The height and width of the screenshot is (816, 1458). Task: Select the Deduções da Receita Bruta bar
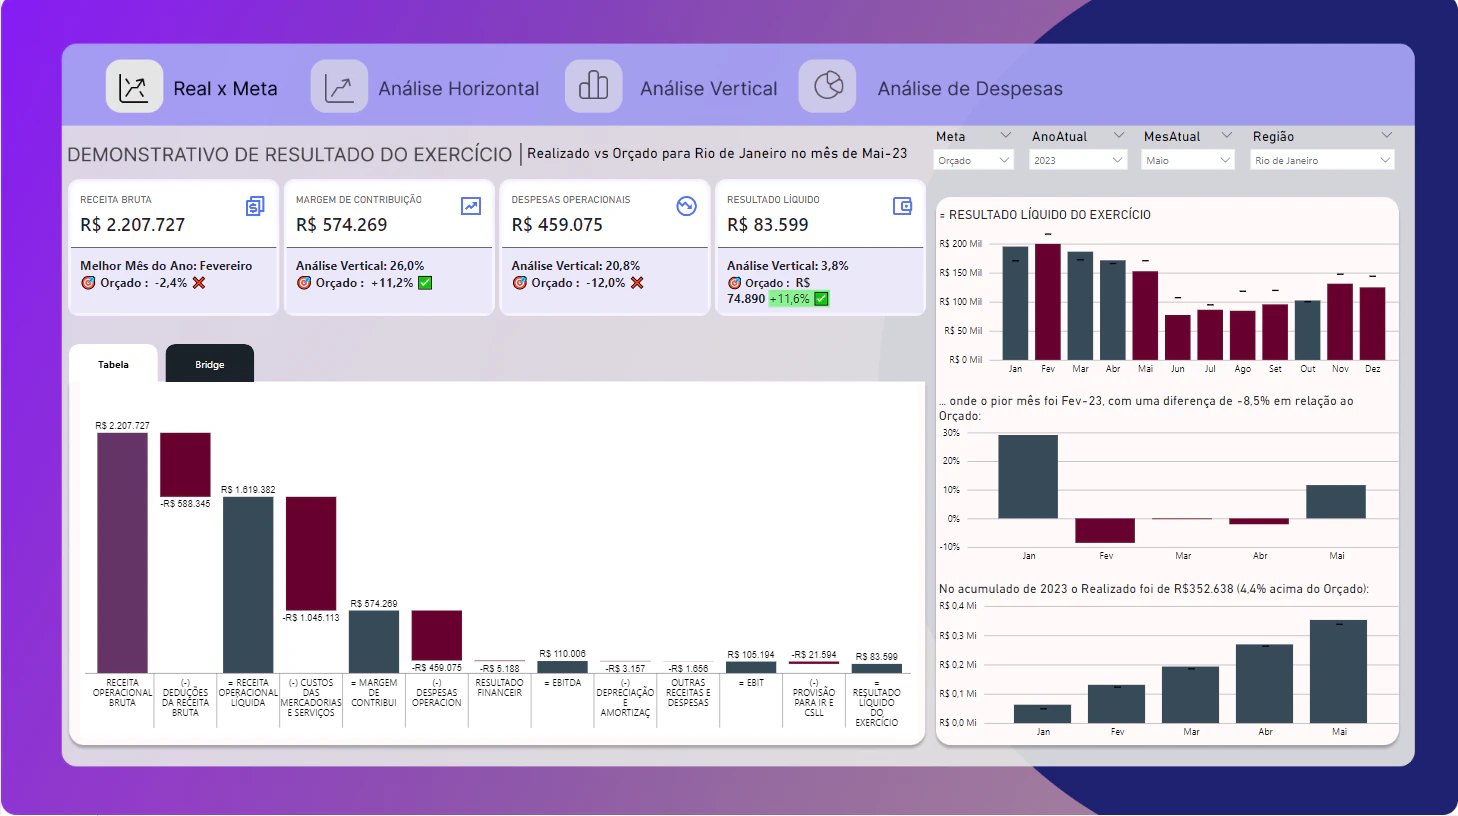(185, 465)
